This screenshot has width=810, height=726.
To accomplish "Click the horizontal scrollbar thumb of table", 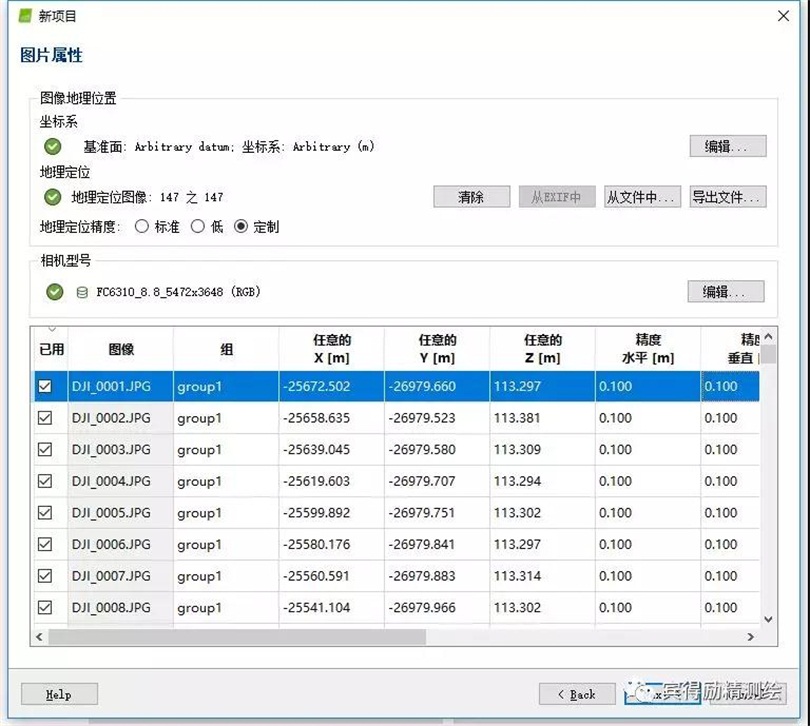I will click(237, 637).
